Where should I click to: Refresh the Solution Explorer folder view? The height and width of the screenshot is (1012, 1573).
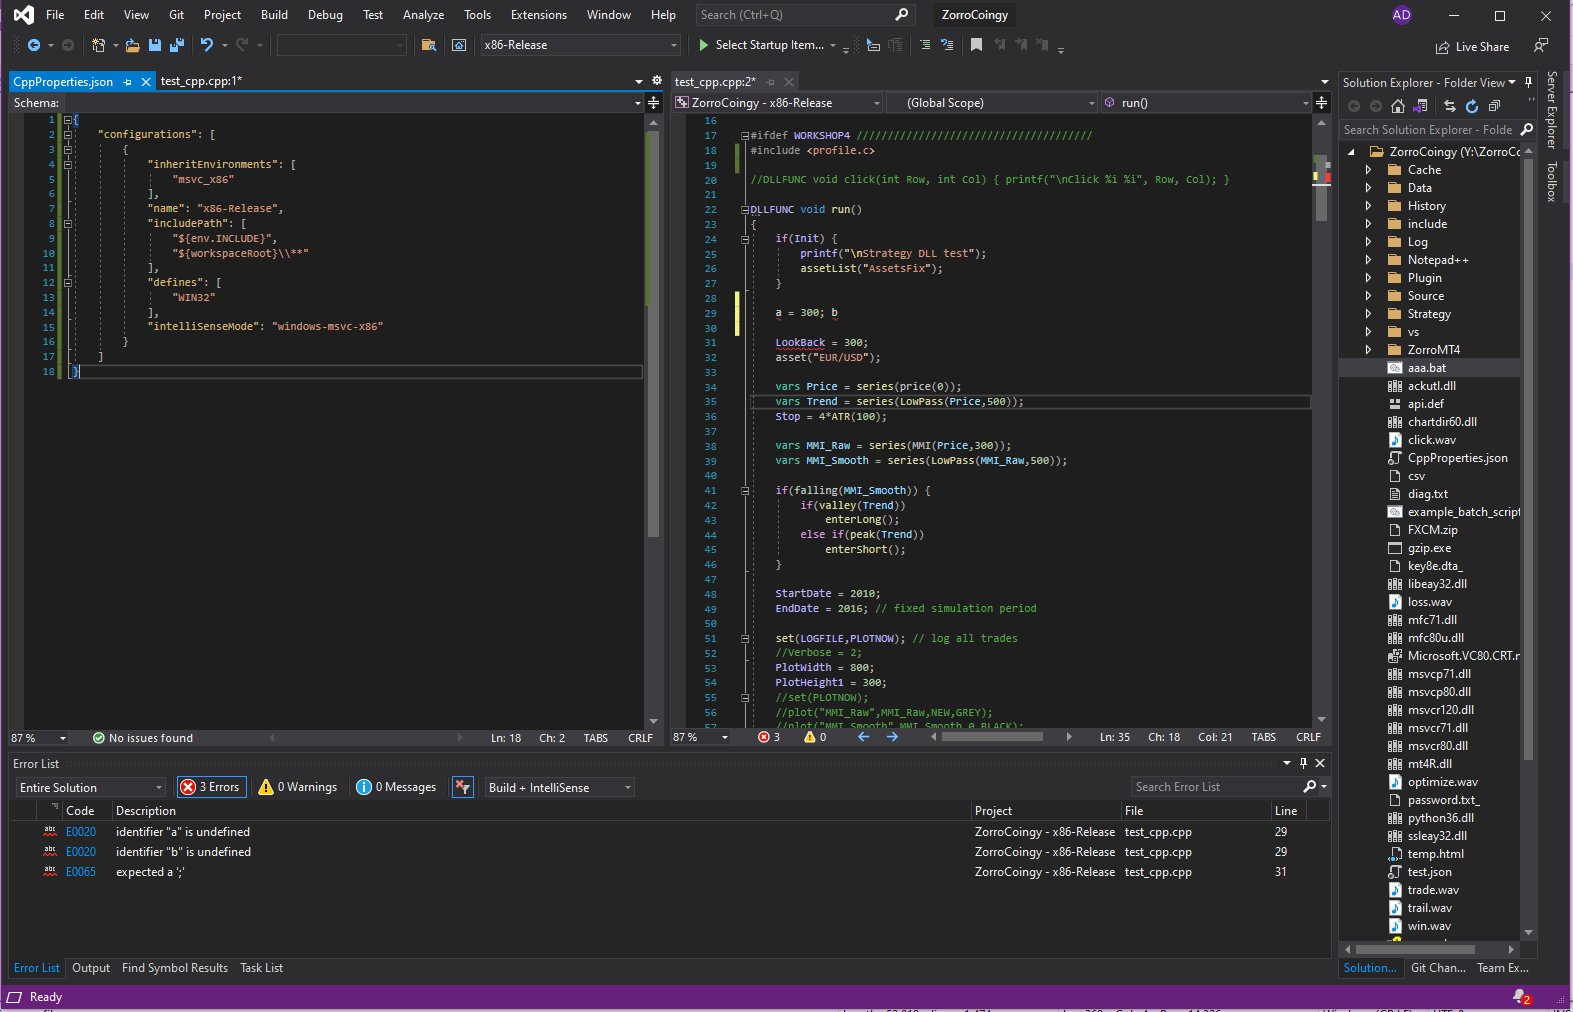[1472, 106]
